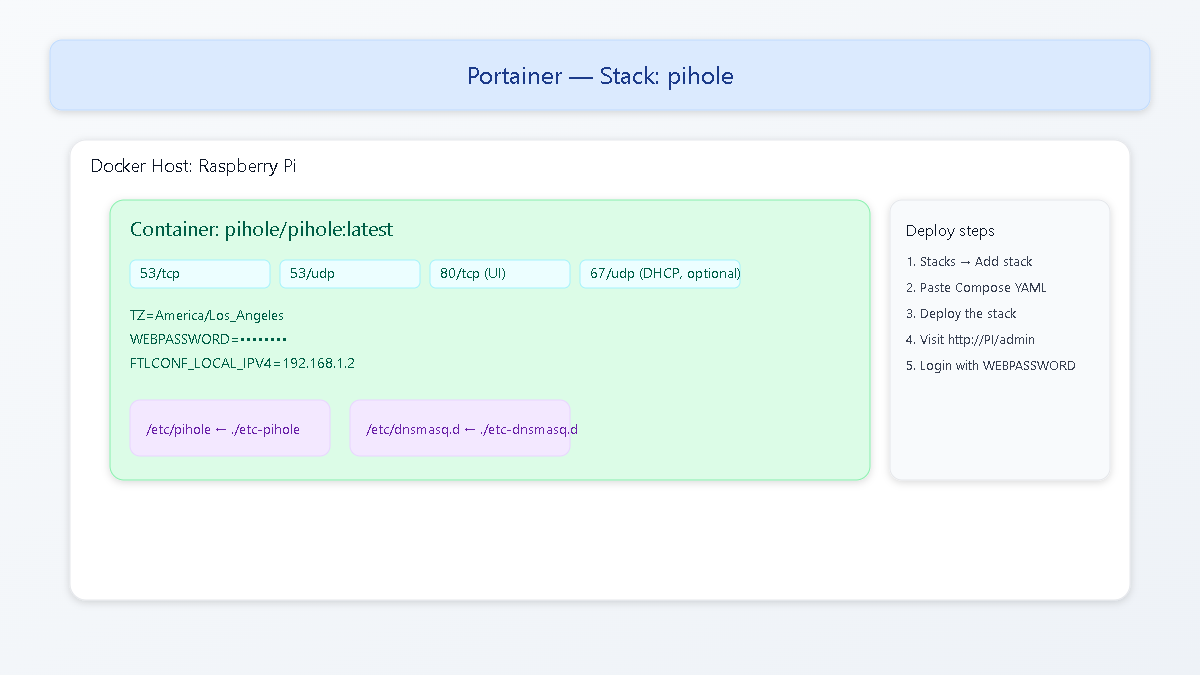Select the 80/tcp (UI) port badge
The image size is (1200, 675).
coord(499,273)
